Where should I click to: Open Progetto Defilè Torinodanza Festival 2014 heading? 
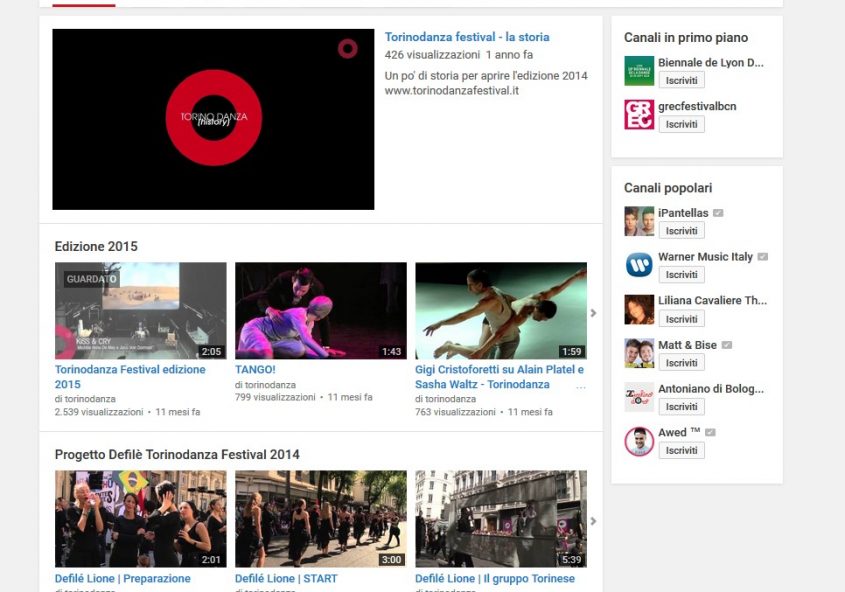(177, 455)
